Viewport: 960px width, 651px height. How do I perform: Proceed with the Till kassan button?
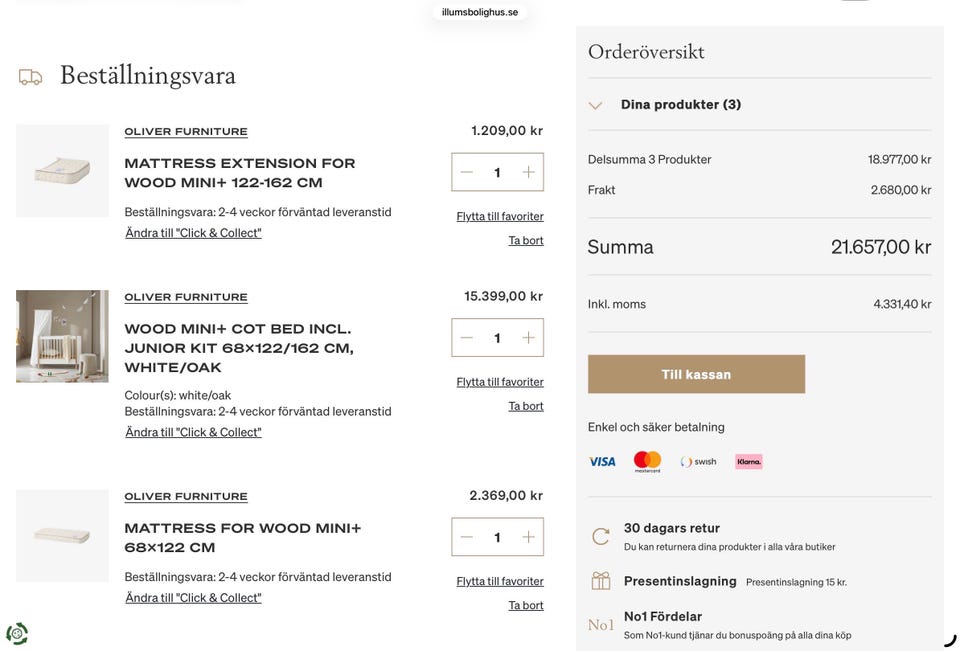[x=696, y=374]
